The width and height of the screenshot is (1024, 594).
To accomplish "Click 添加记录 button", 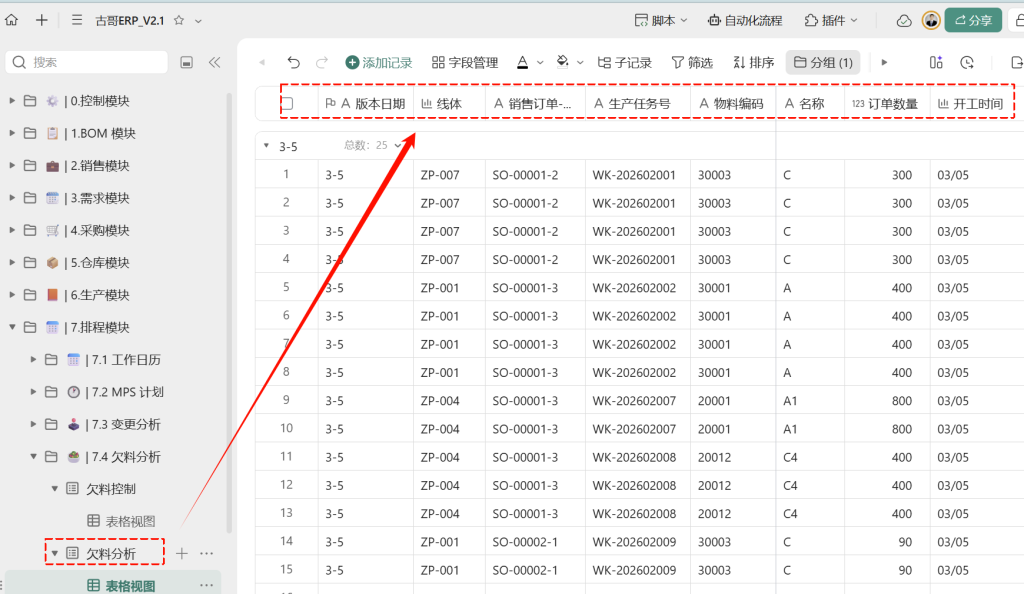I will pos(379,63).
